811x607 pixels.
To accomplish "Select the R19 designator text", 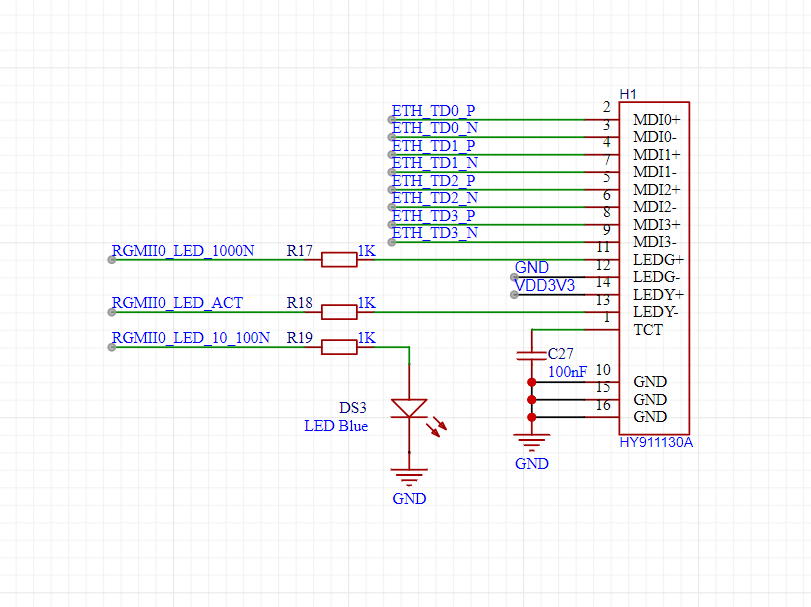I will pos(299,338).
